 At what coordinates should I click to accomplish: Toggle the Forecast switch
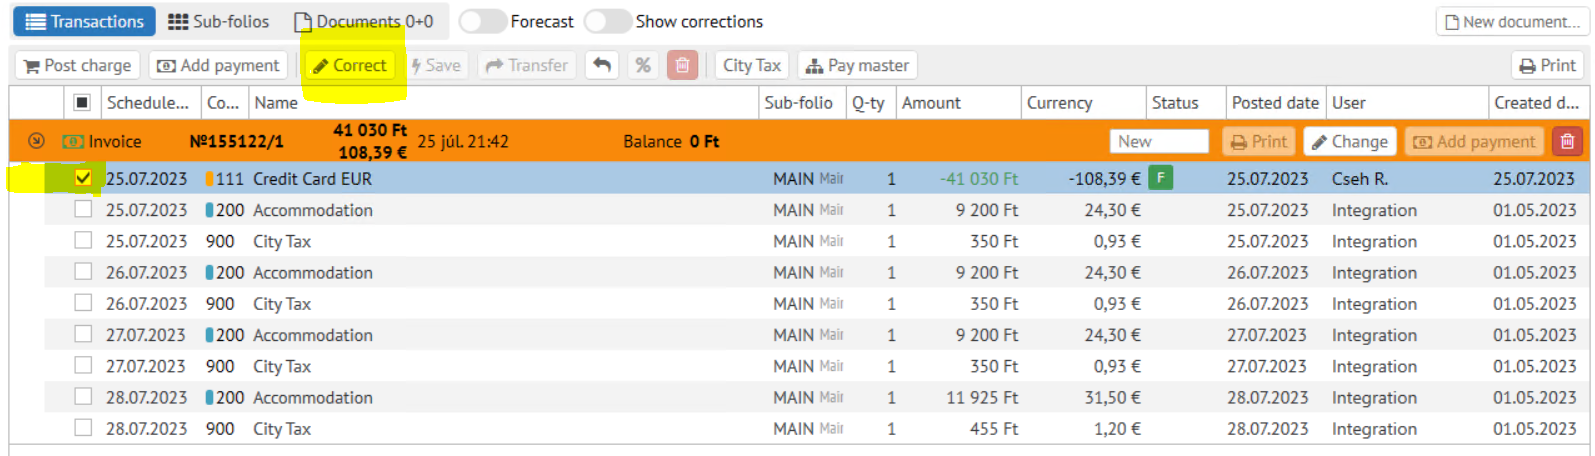482,21
